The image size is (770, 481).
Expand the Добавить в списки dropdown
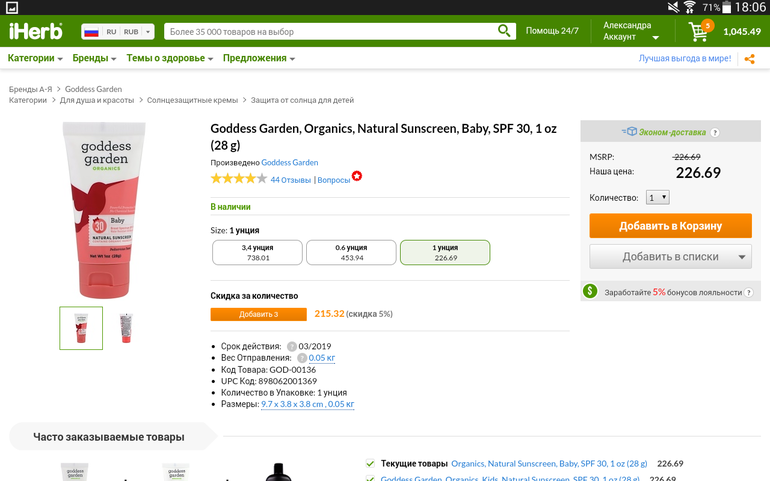pos(742,257)
